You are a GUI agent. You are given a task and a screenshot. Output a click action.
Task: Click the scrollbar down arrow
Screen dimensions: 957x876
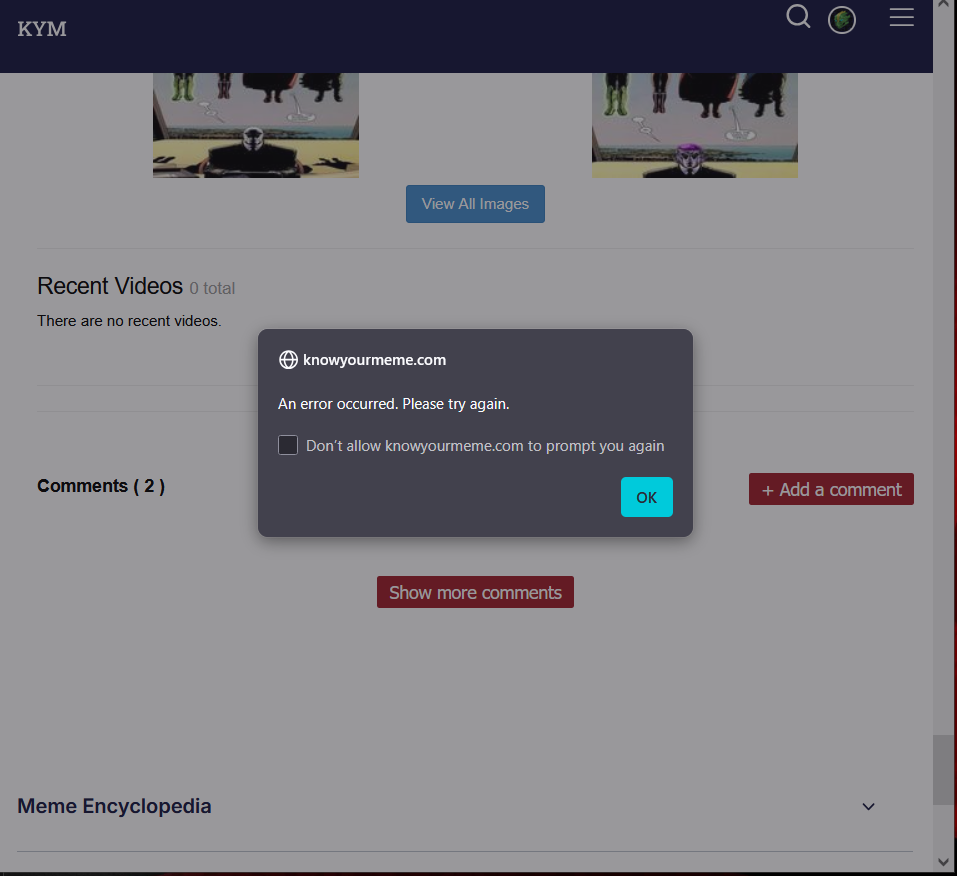[944, 862]
